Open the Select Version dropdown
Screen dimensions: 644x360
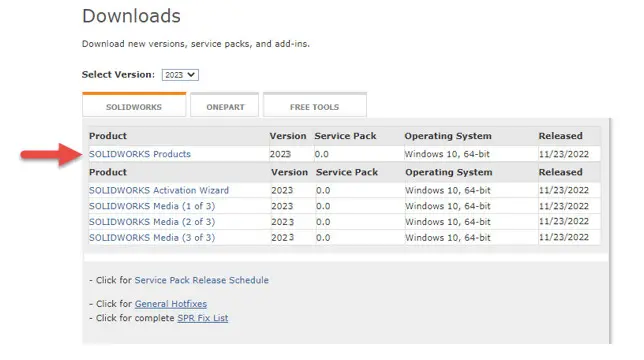pyautogui.click(x=180, y=75)
